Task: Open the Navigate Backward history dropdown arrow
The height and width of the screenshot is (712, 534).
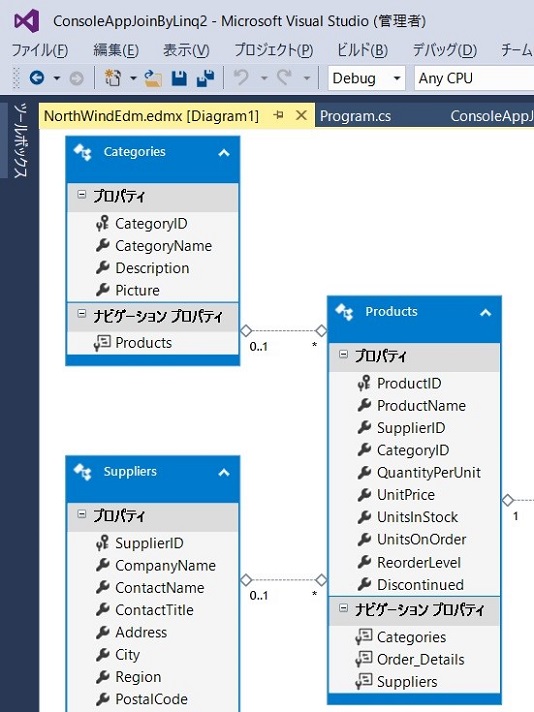Action: click(x=57, y=78)
